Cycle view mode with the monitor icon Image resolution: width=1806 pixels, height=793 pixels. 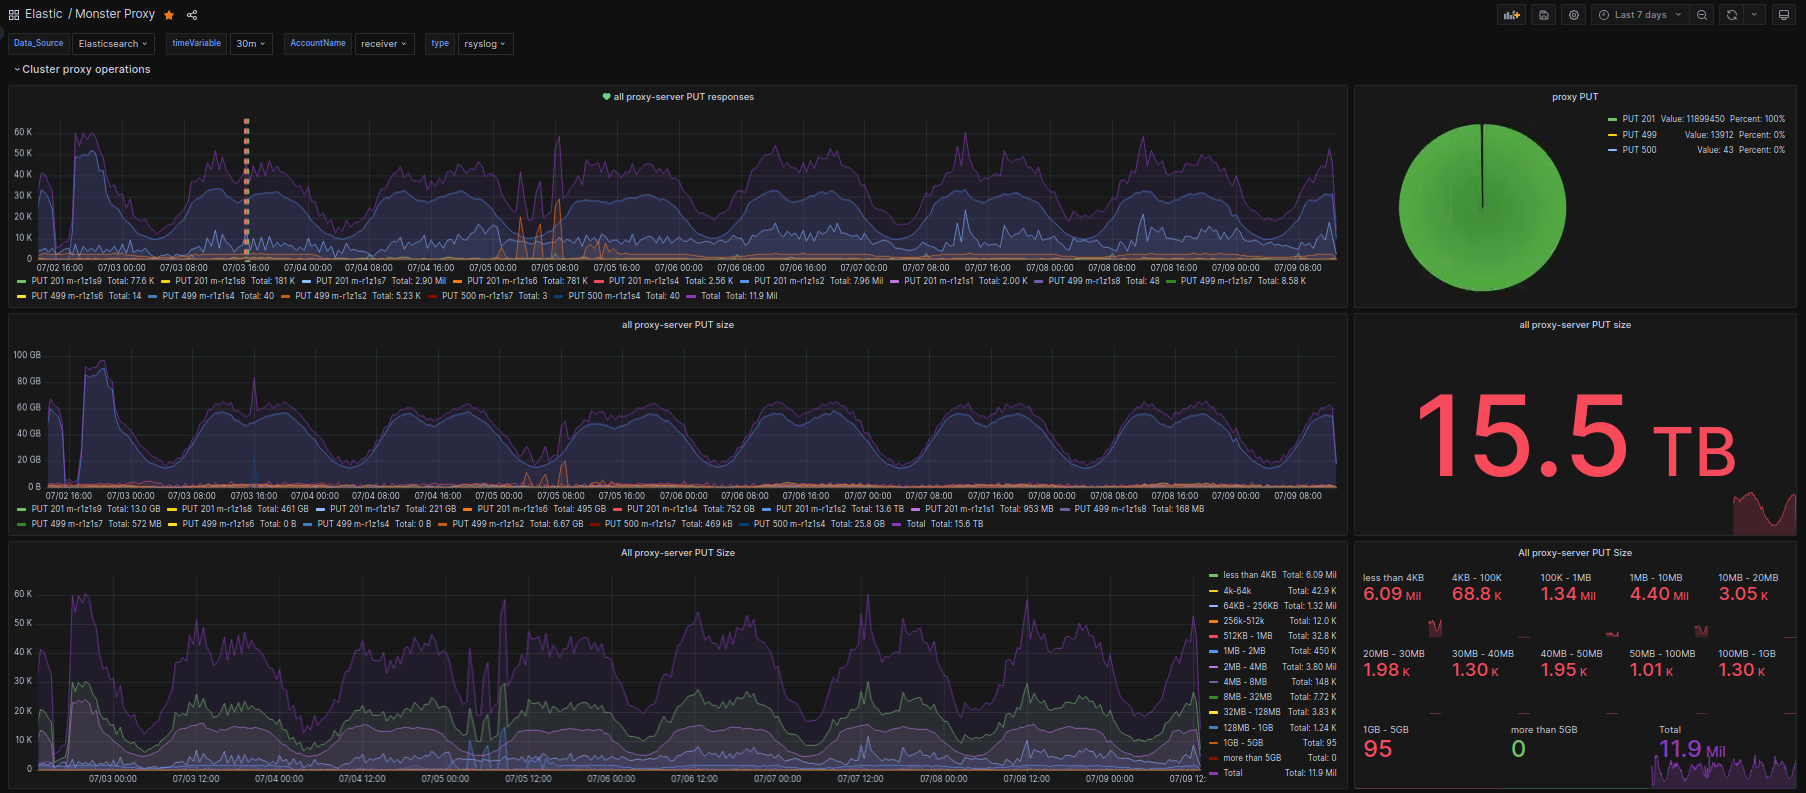click(1783, 15)
